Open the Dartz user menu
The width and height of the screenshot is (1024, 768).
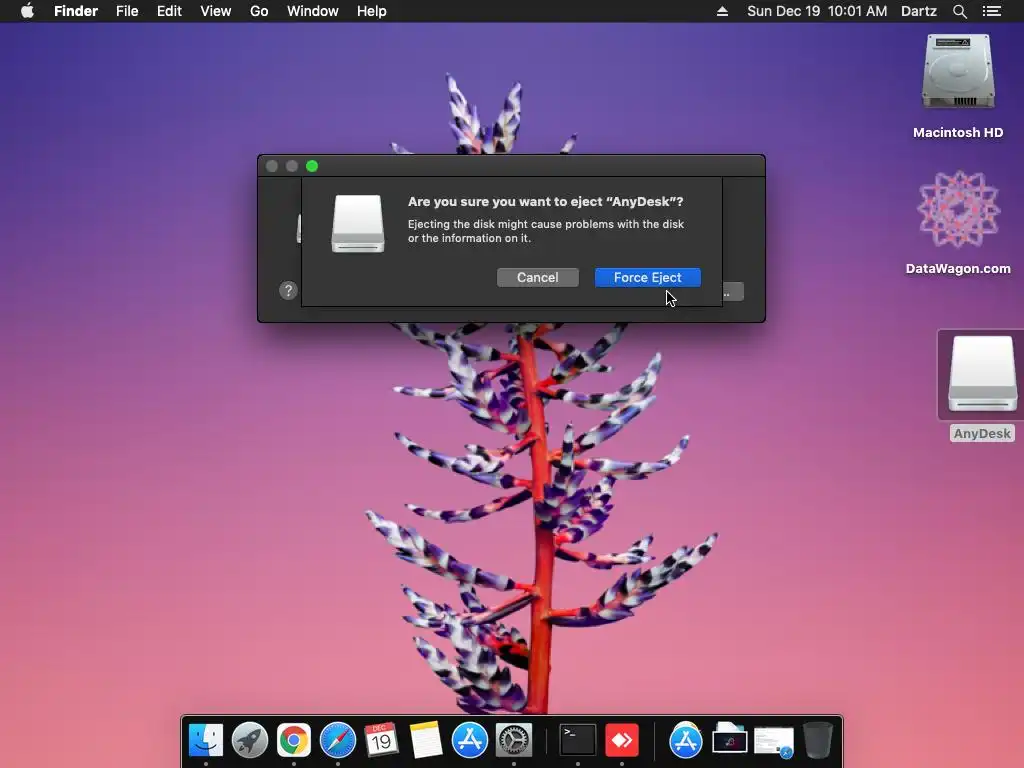(x=918, y=11)
